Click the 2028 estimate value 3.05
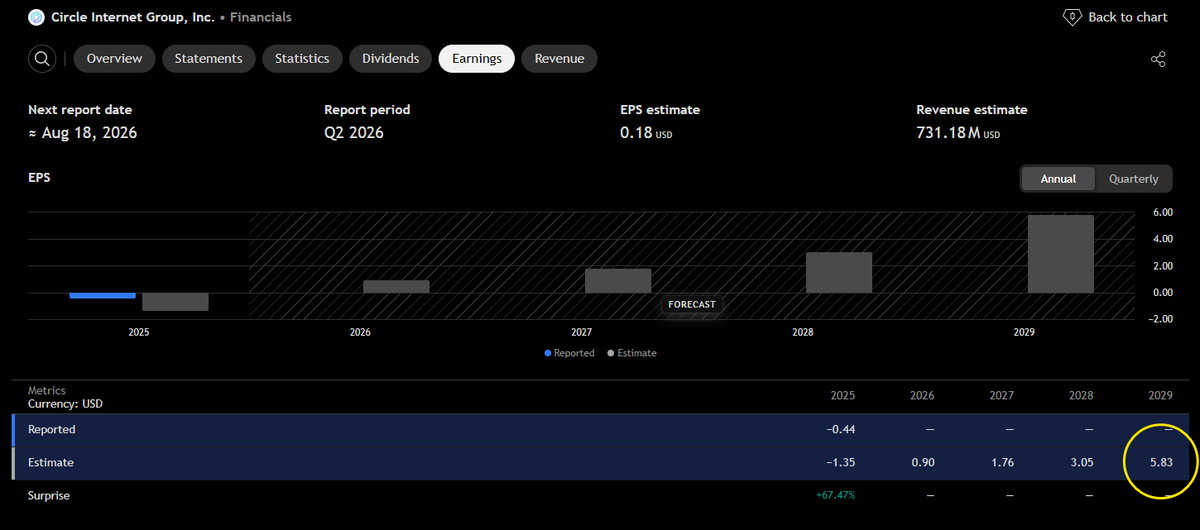This screenshot has height=530, width=1200. 1081,463
